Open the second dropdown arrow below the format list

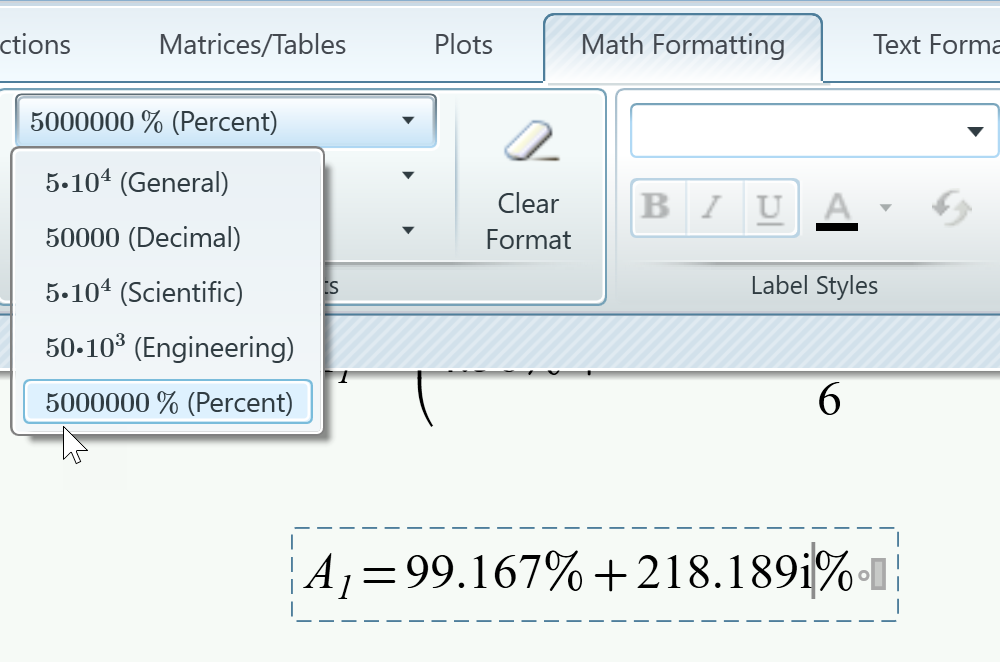point(408,230)
